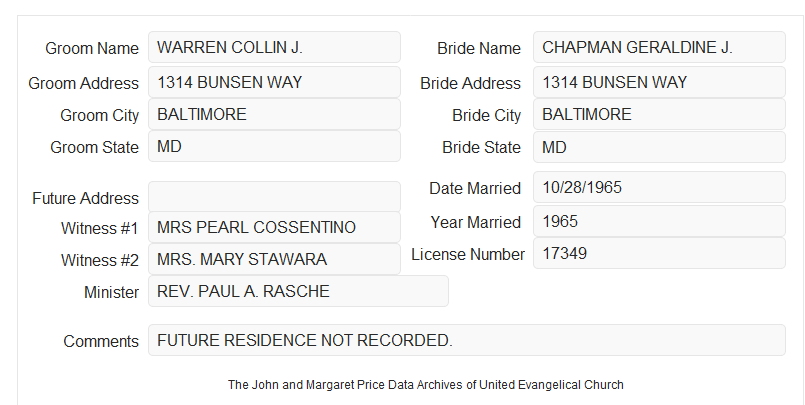Click the Groom Address input box
The width and height of the screenshot is (805, 405).
click(274, 82)
